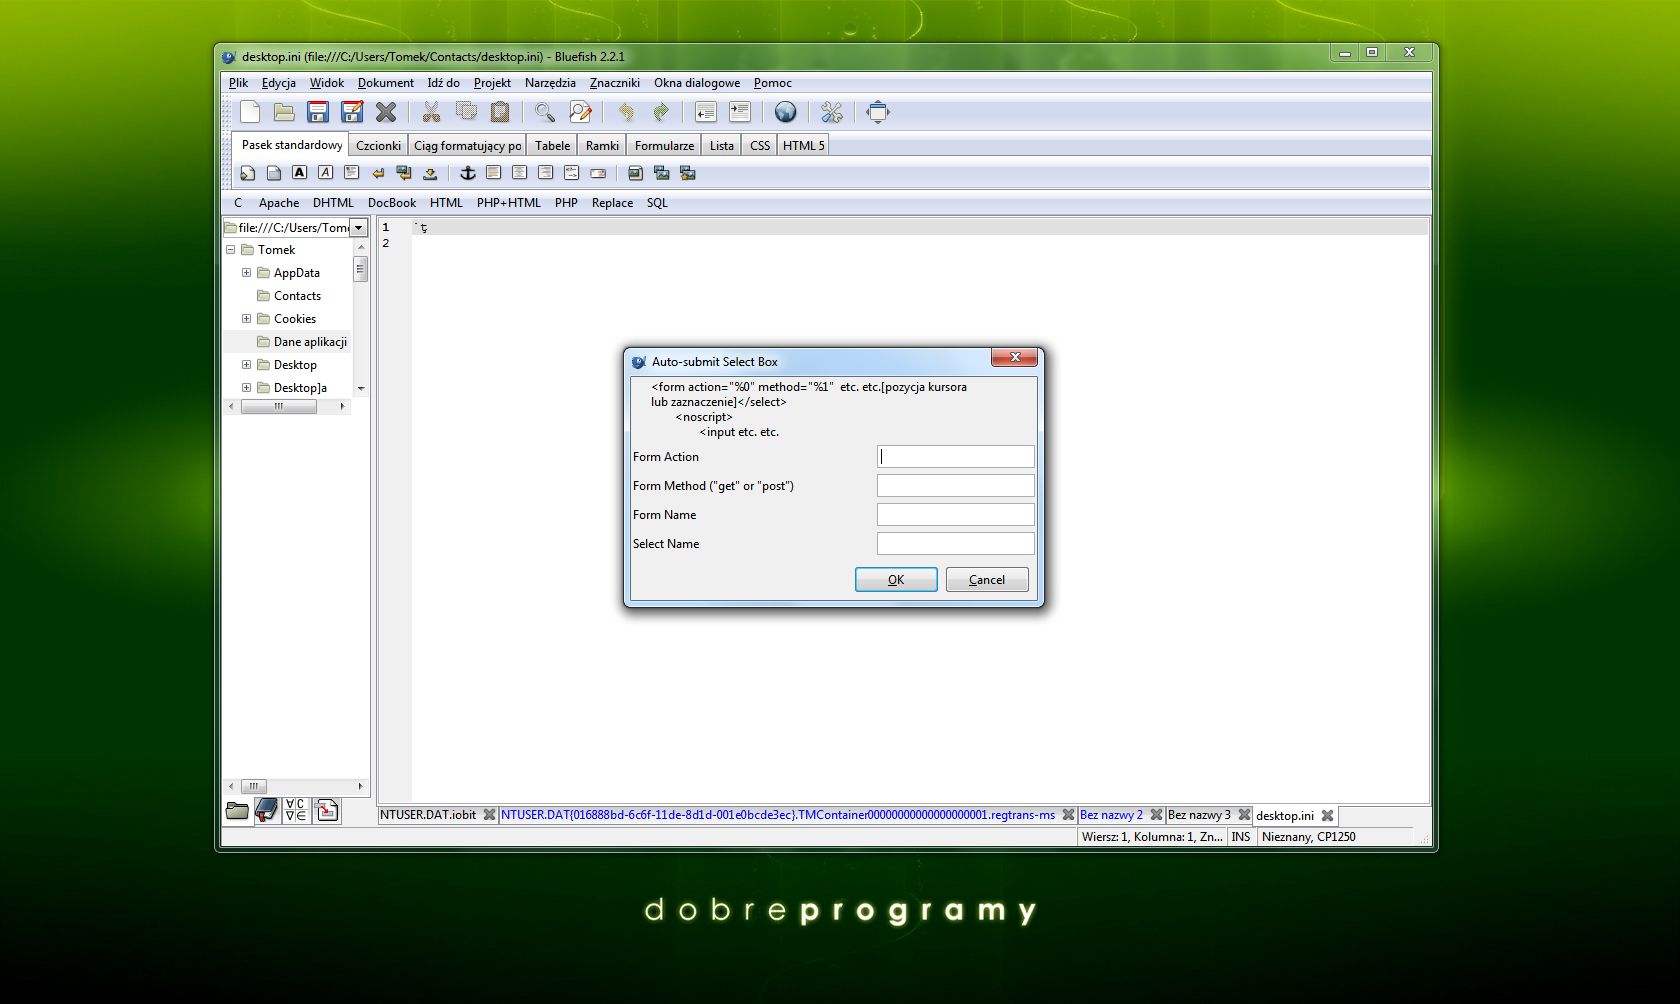Click the copy icon in the toolbar
The image size is (1680, 1004).
click(466, 112)
